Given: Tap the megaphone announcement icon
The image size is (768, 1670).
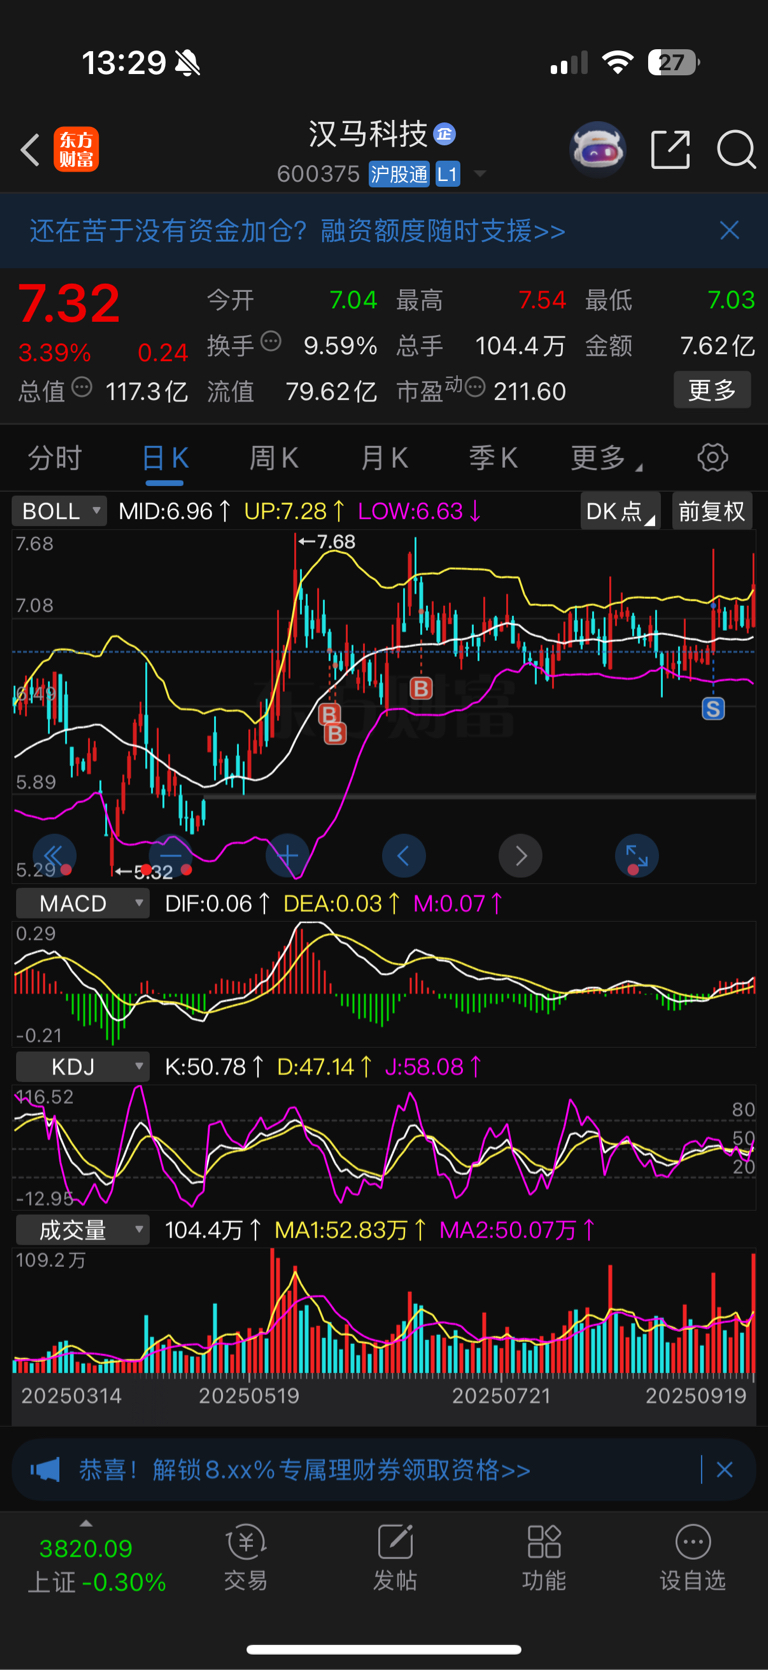Looking at the screenshot, I should click(x=45, y=1470).
